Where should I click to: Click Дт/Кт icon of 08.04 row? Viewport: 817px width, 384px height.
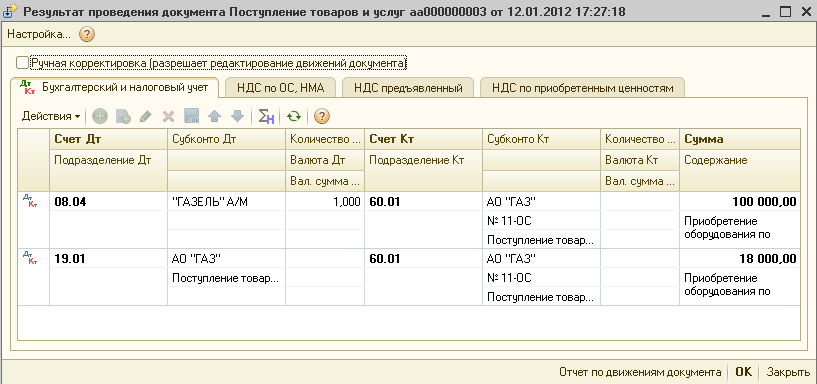[x=30, y=200]
